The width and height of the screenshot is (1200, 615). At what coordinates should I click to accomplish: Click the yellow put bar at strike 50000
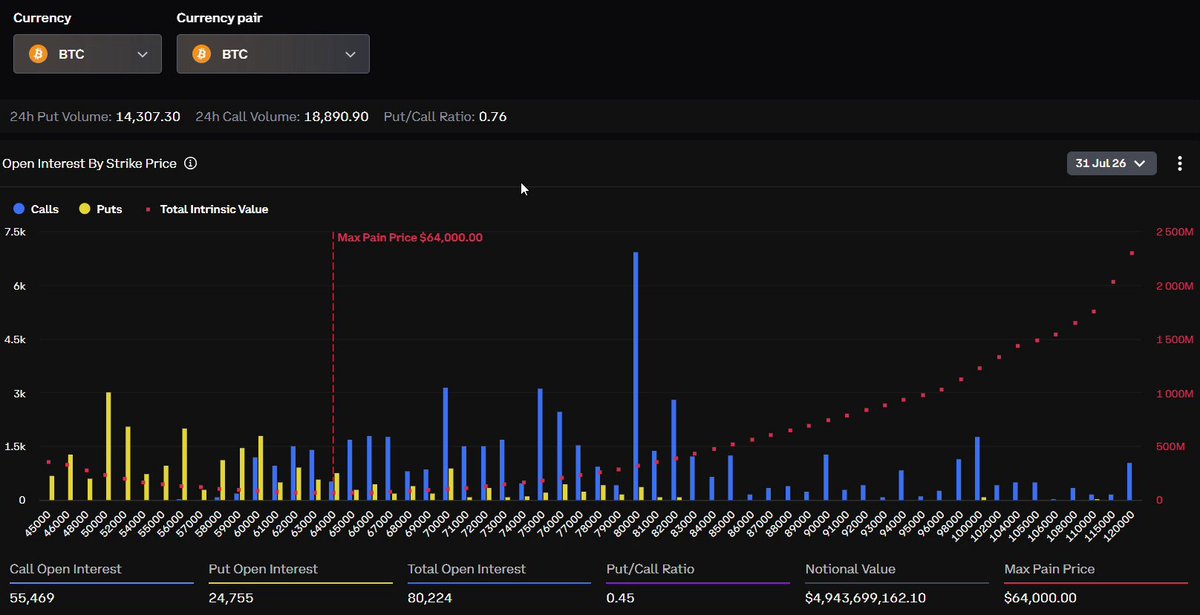click(x=108, y=446)
